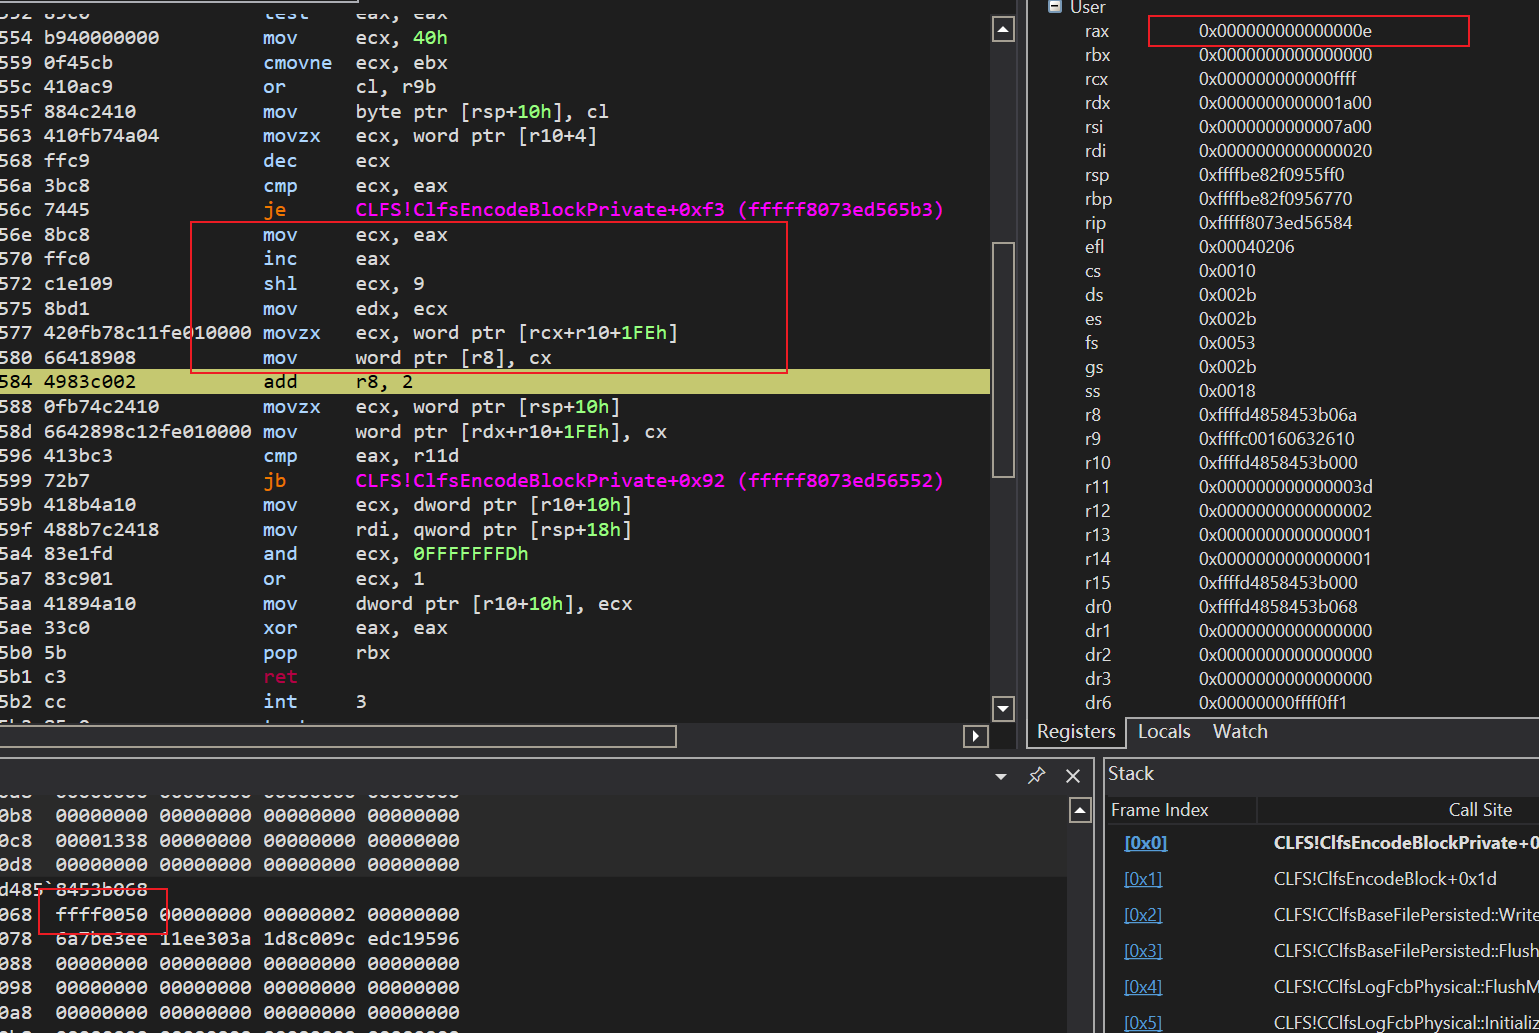Click the highlighted add r8, 2 instruction

click(x=494, y=382)
